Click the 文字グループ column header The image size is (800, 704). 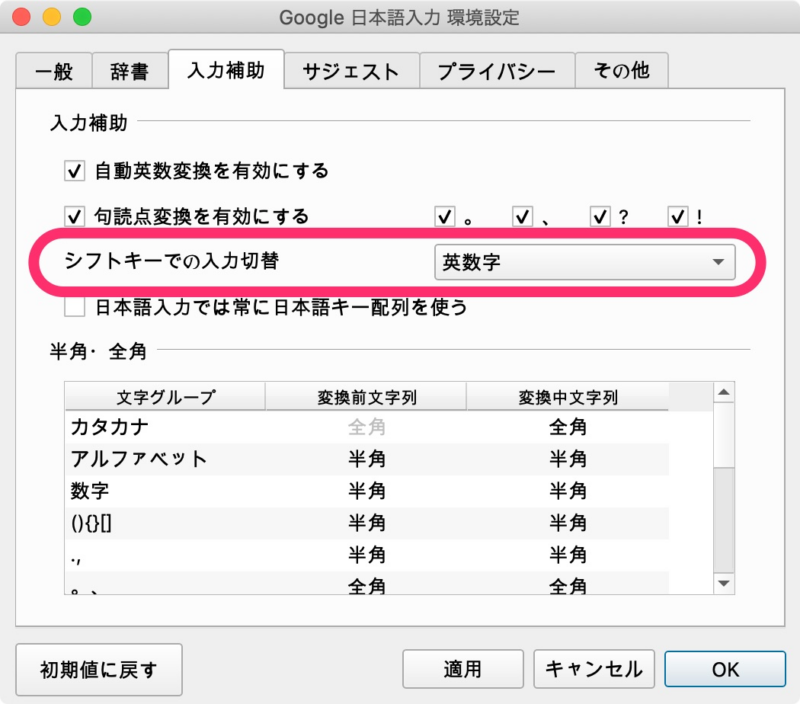[x=165, y=397]
